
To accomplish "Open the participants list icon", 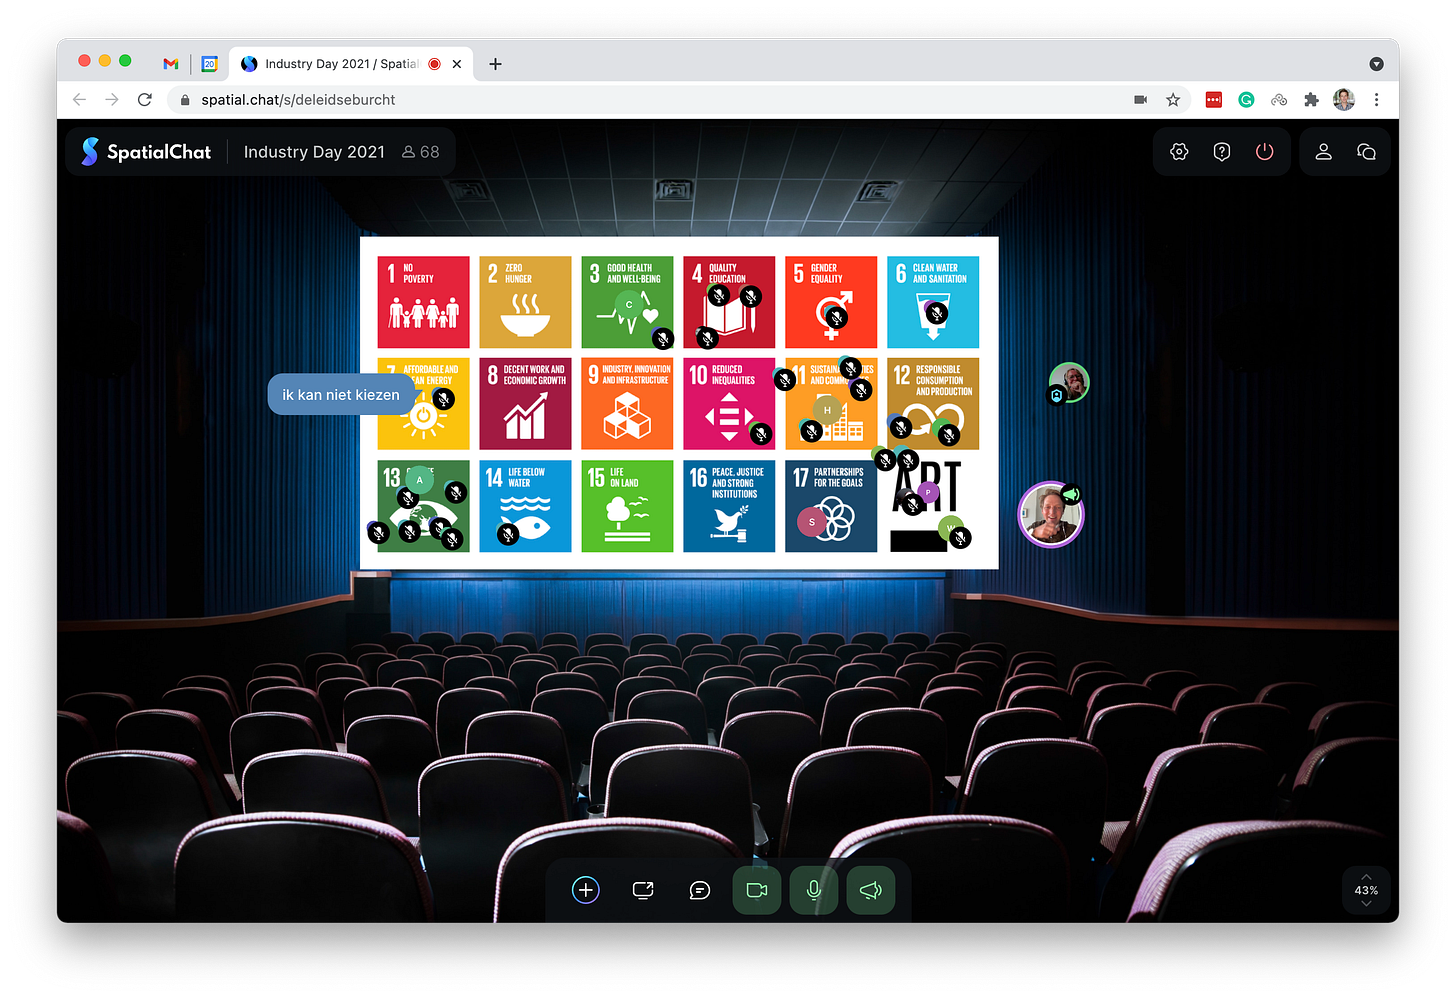I will 1323,152.
